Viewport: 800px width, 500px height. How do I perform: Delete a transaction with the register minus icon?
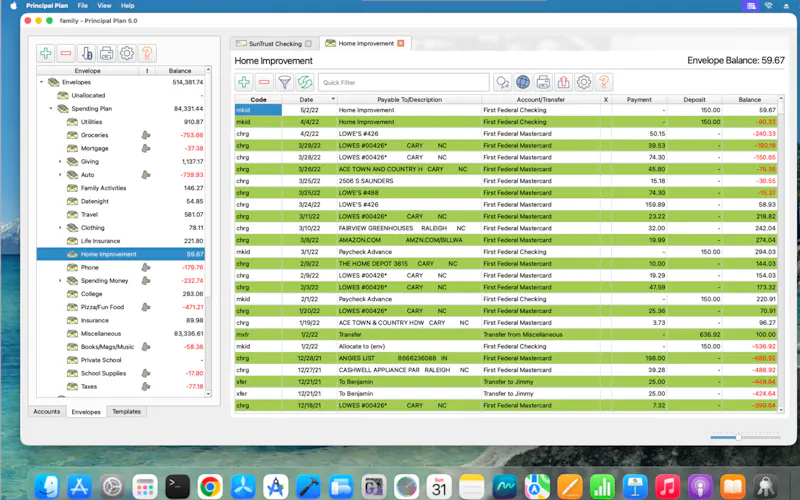click(x=264, y=82)
